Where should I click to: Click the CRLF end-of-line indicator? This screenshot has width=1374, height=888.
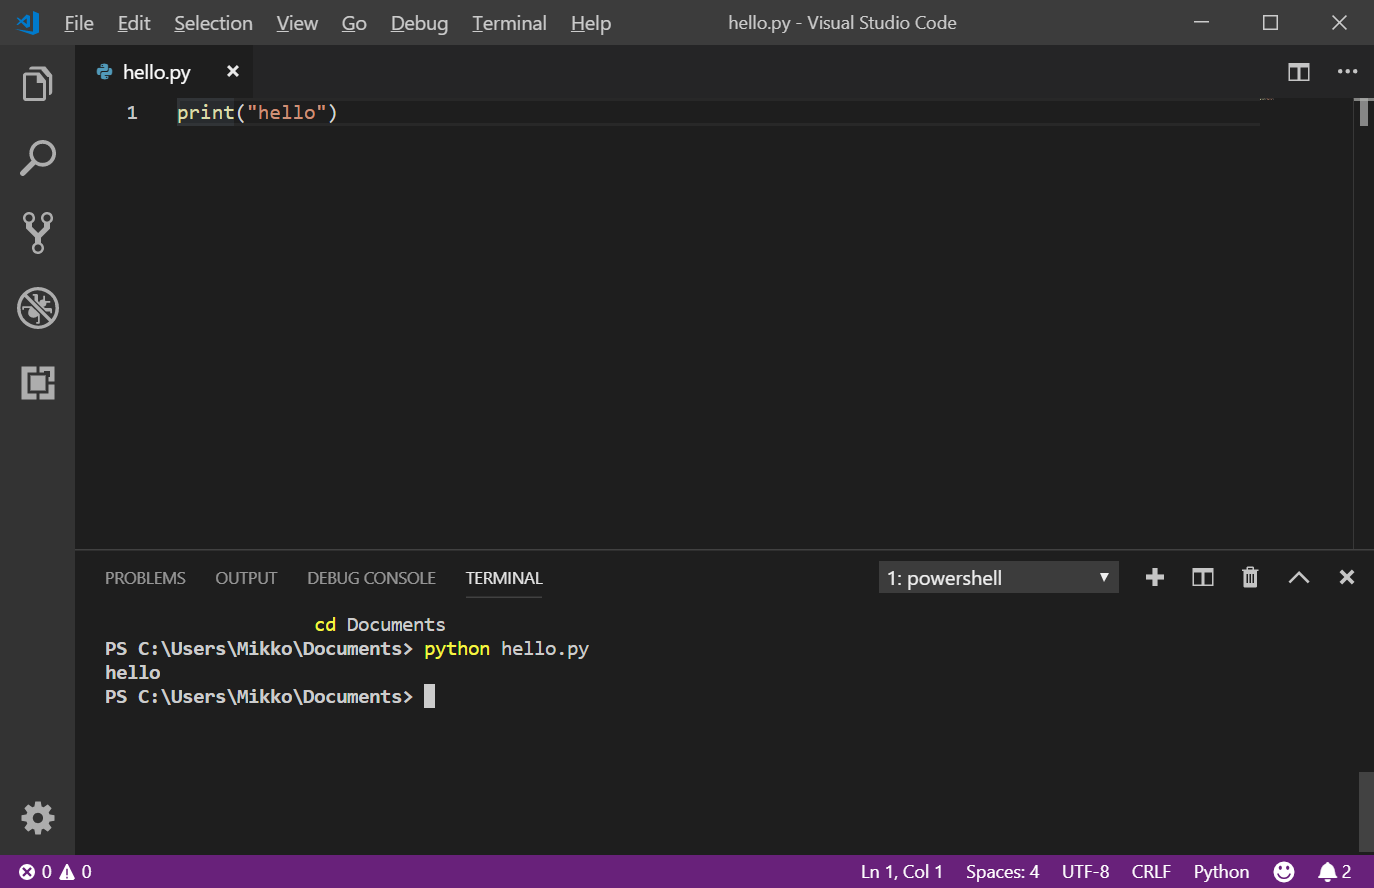[1151, 872]
